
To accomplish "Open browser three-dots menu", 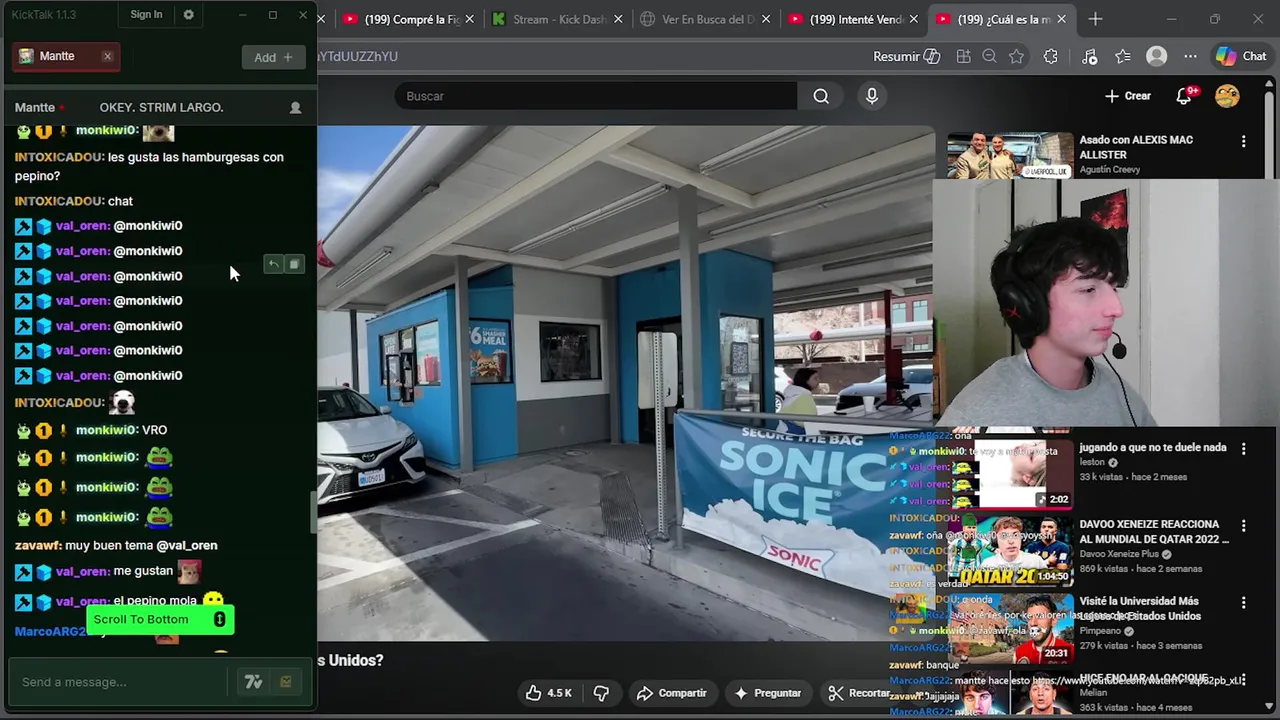I will pyautogui.click(x=1190, y=57).
